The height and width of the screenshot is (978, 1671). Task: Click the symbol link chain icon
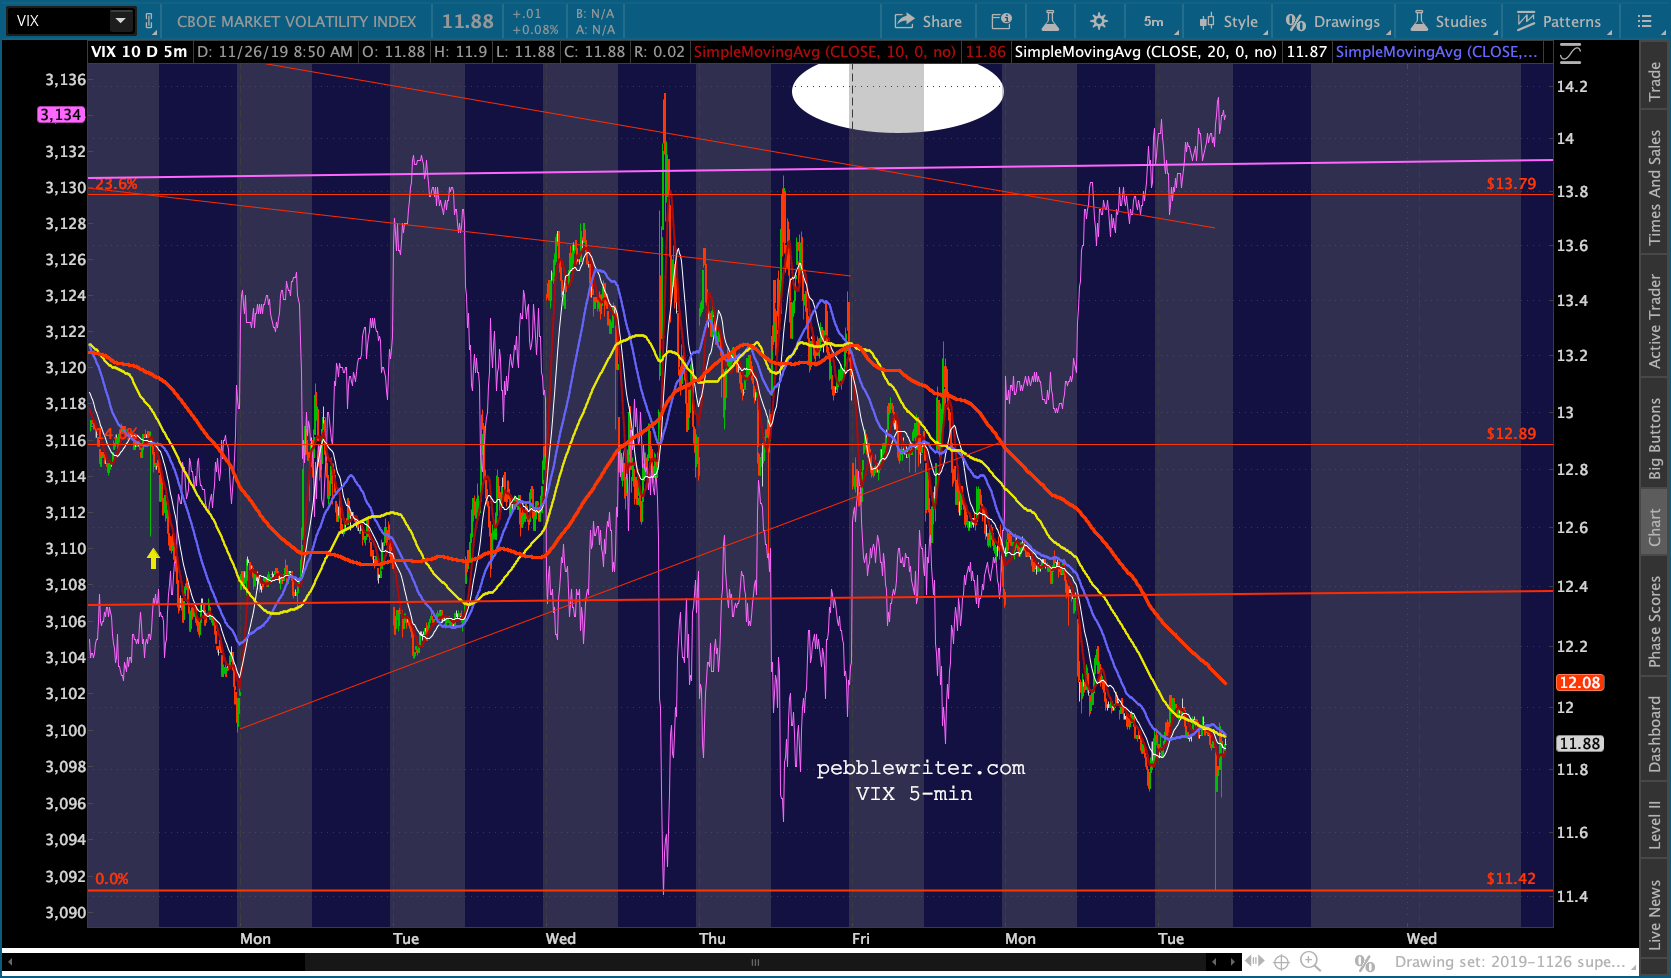click(x=149, y=21)
